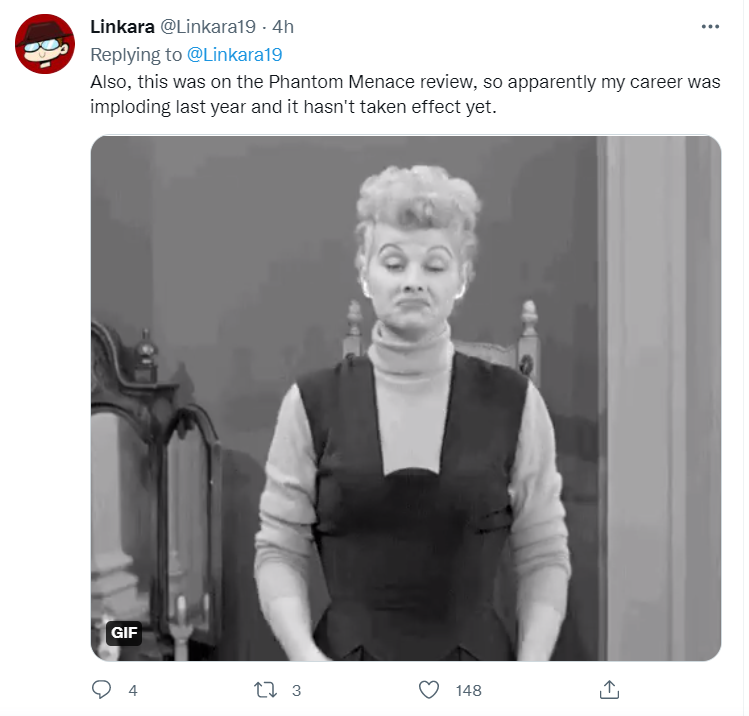
Task: Open the three-dot more options menu
Action: (x=710, y=27)
